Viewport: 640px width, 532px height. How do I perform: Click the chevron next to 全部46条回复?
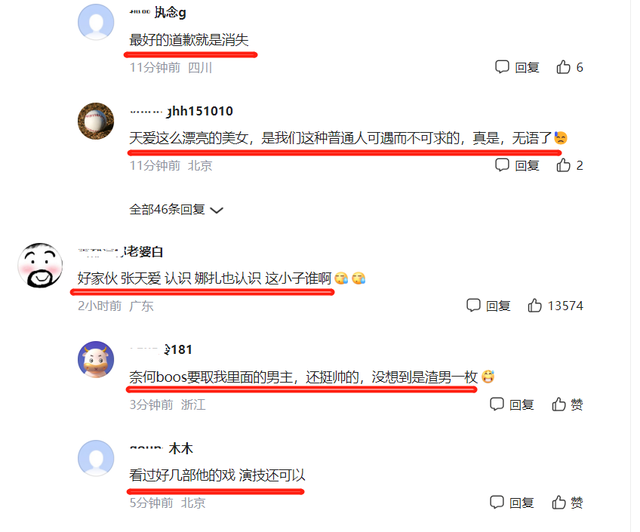coord(216,210)
